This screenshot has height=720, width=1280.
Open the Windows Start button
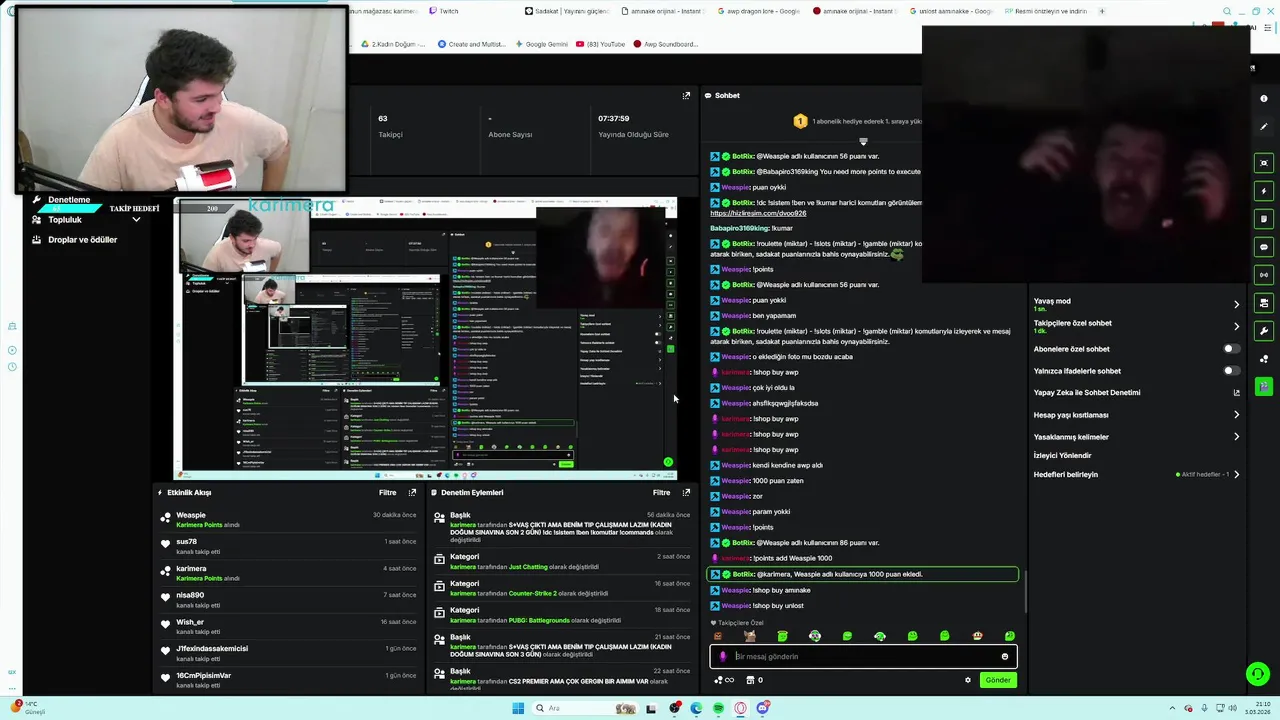[x=518, y=708]
